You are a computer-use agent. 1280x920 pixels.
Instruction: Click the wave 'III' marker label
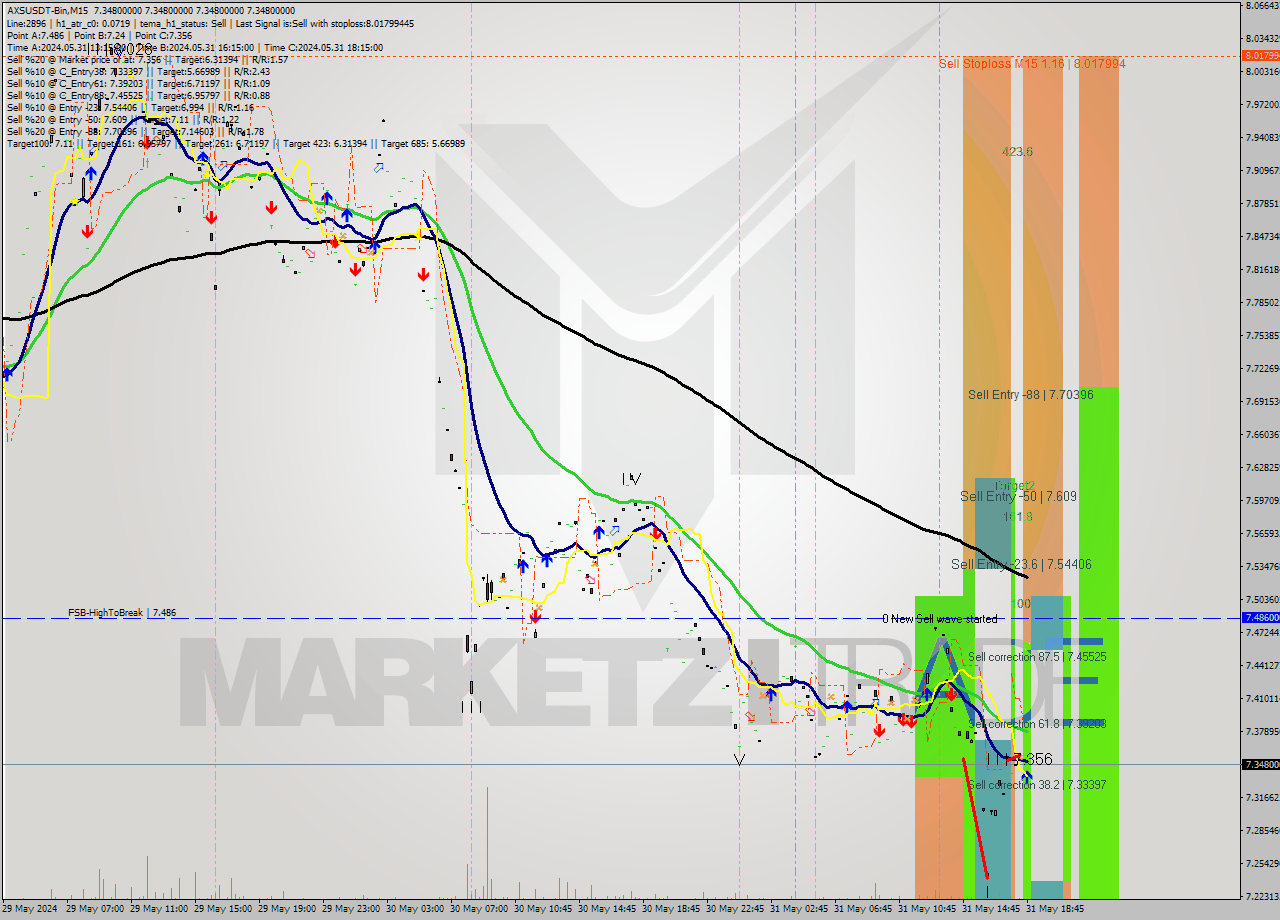coord(472,707)
